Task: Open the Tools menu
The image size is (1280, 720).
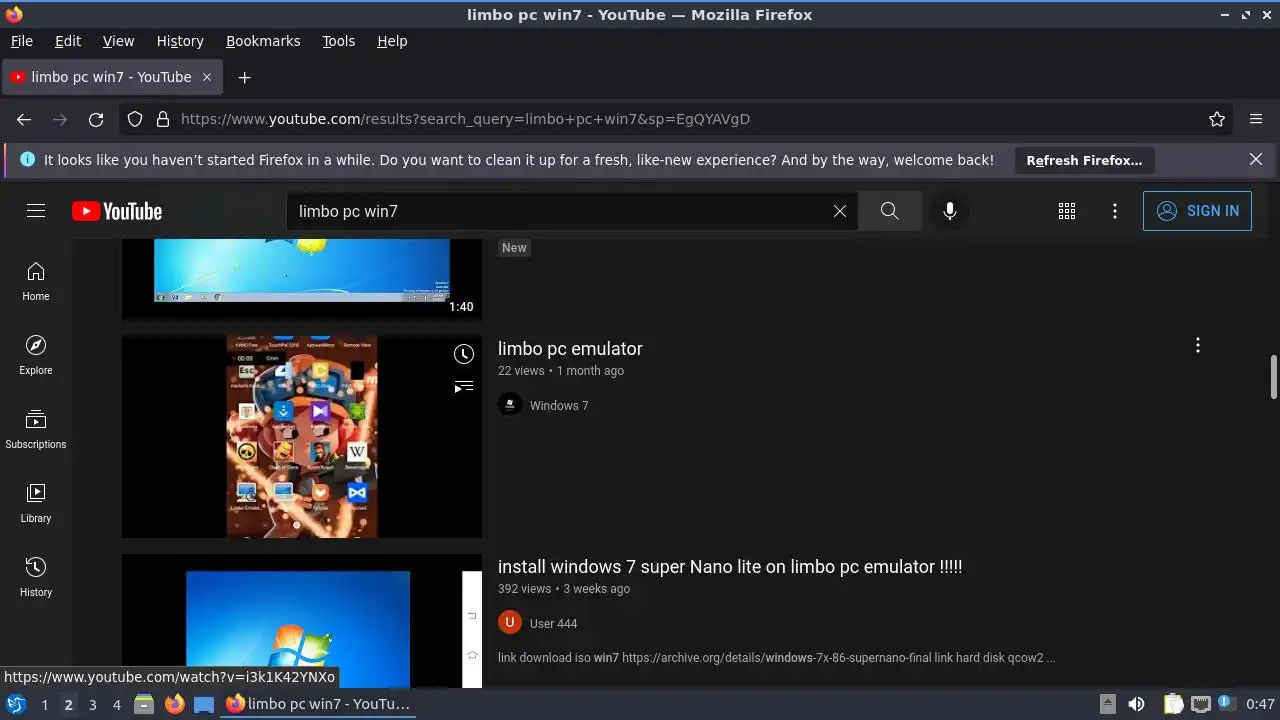Action: 339,41
